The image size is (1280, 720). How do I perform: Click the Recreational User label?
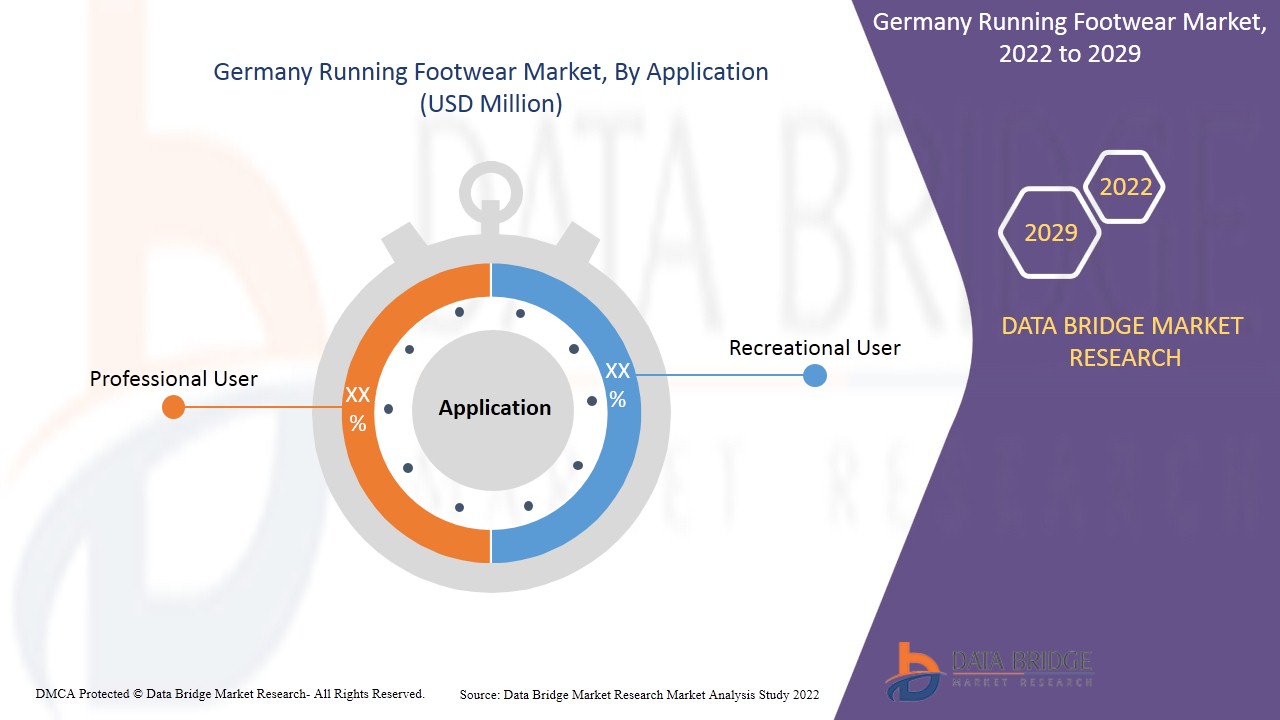[814, 348]
